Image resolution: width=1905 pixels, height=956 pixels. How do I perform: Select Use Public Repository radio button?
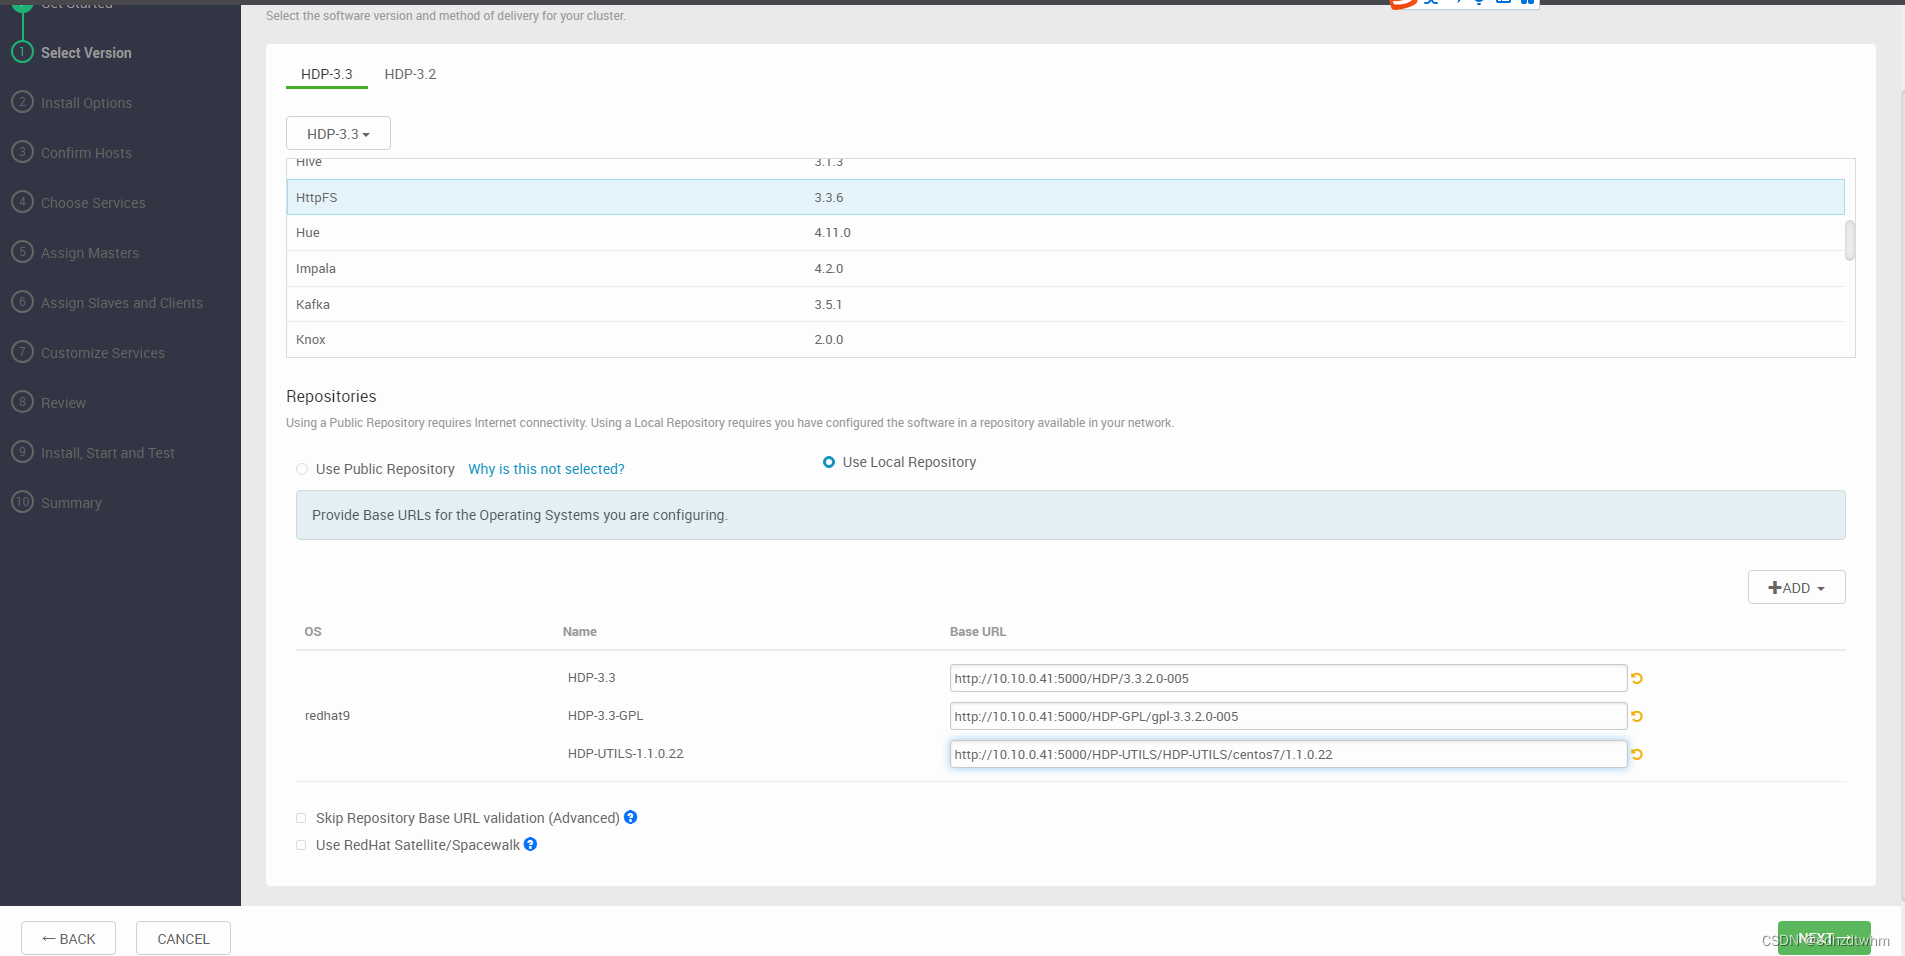[302, 469]
